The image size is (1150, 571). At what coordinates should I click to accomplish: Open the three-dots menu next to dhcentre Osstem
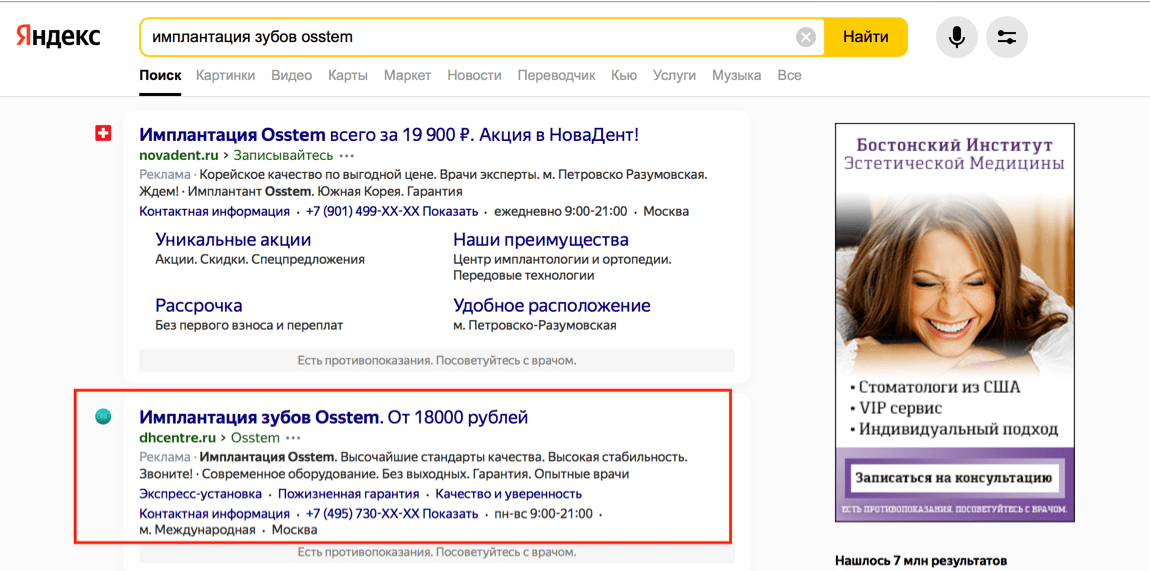coord(293,438)
